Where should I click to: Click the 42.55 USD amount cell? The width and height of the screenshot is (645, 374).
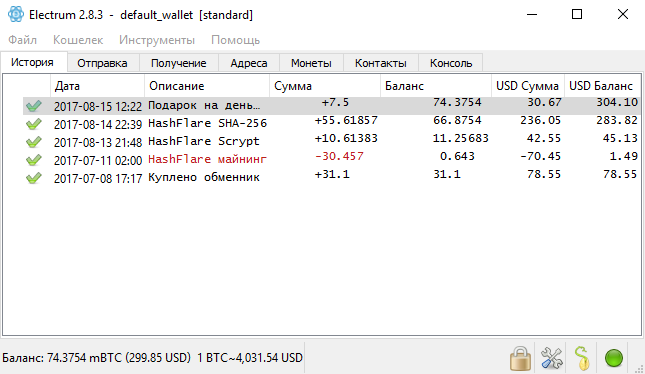[544, 138]
